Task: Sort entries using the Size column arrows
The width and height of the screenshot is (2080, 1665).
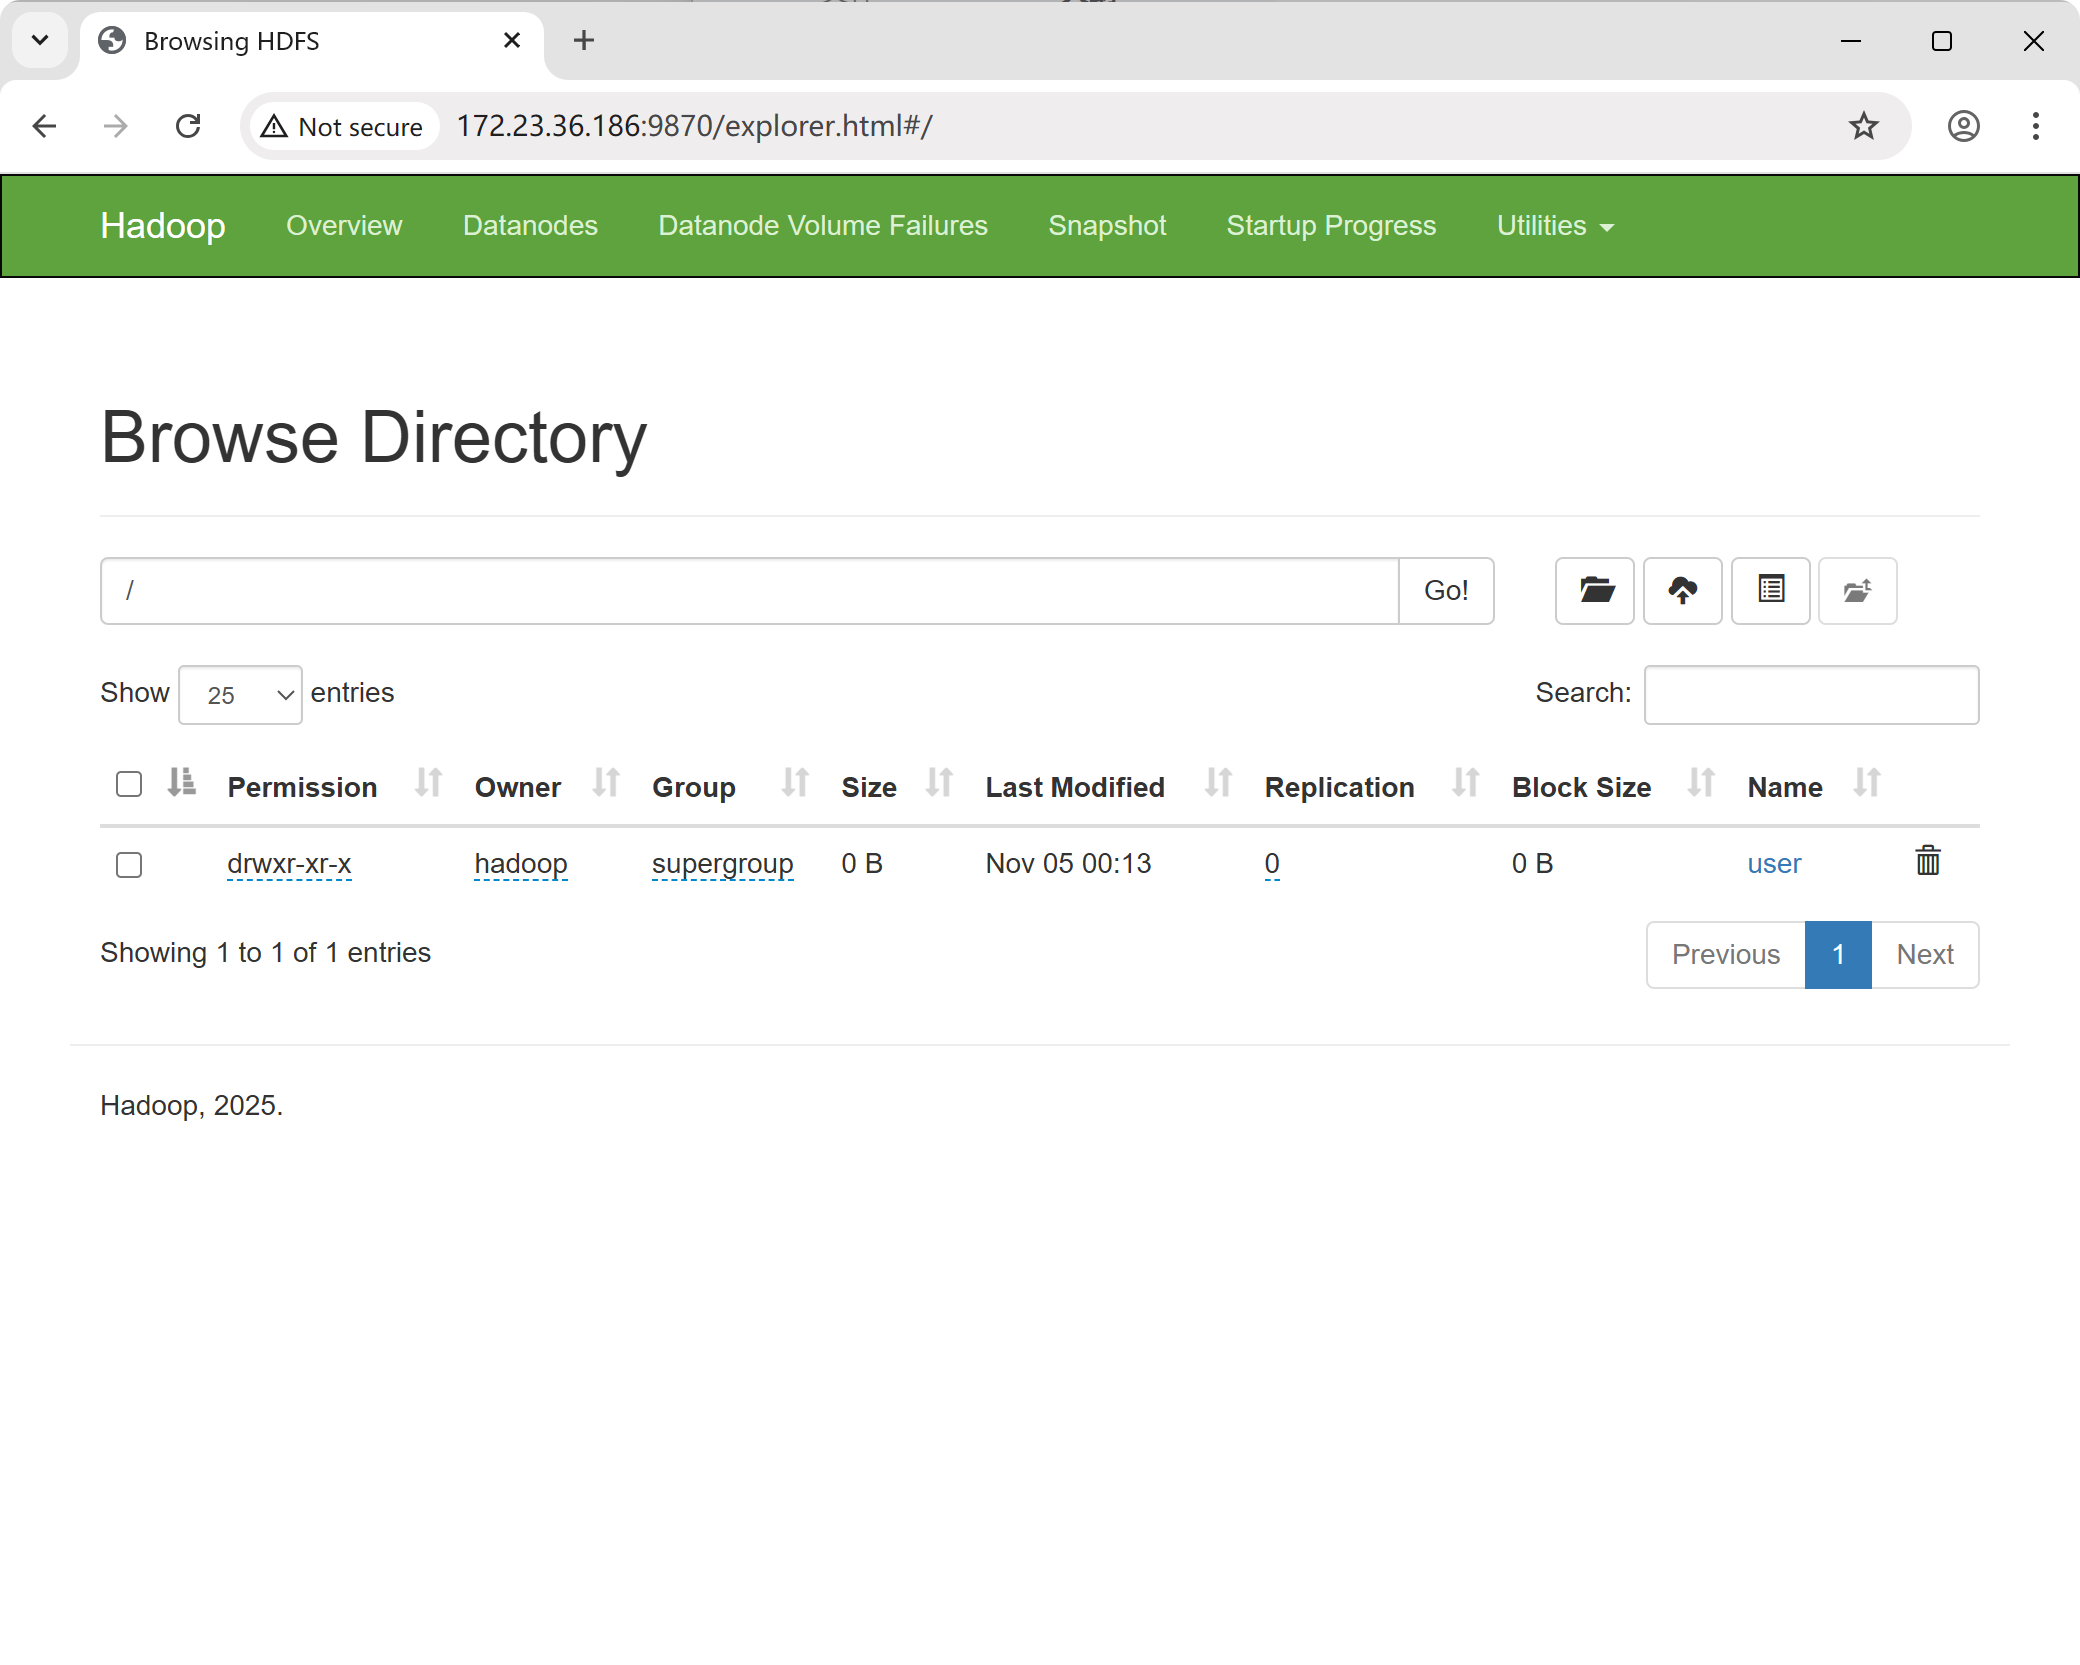Action: click(938, 785)
